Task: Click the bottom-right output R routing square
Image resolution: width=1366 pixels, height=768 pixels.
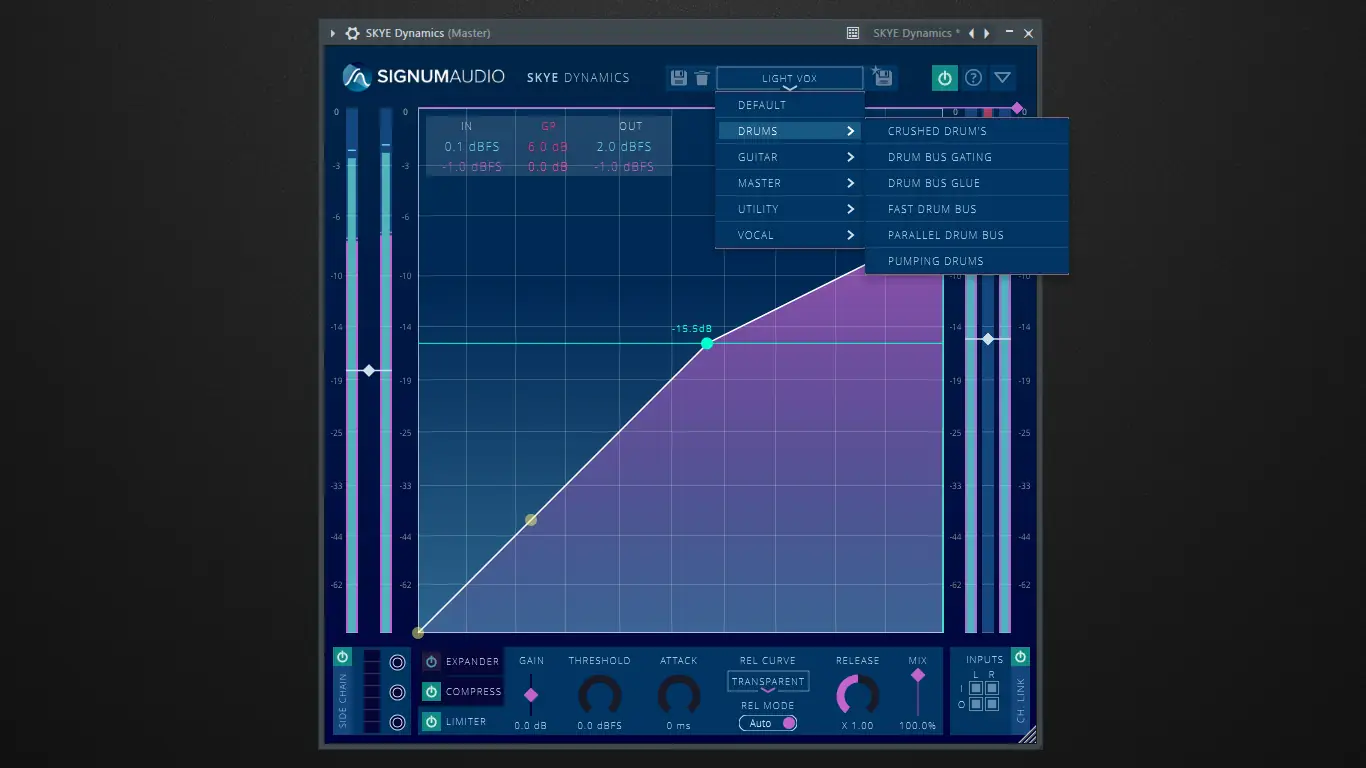Action: click(x=992, y=704)
